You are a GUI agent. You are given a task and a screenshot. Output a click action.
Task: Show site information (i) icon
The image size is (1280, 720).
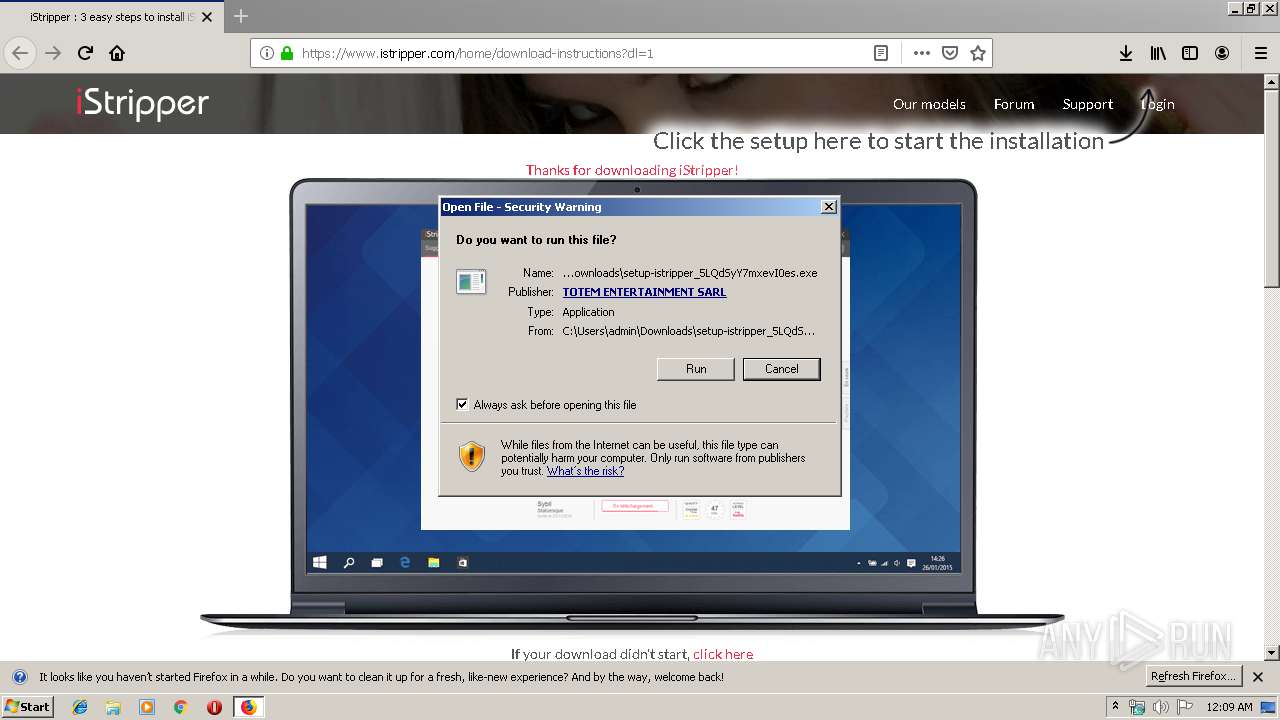(x=267, y=53)
